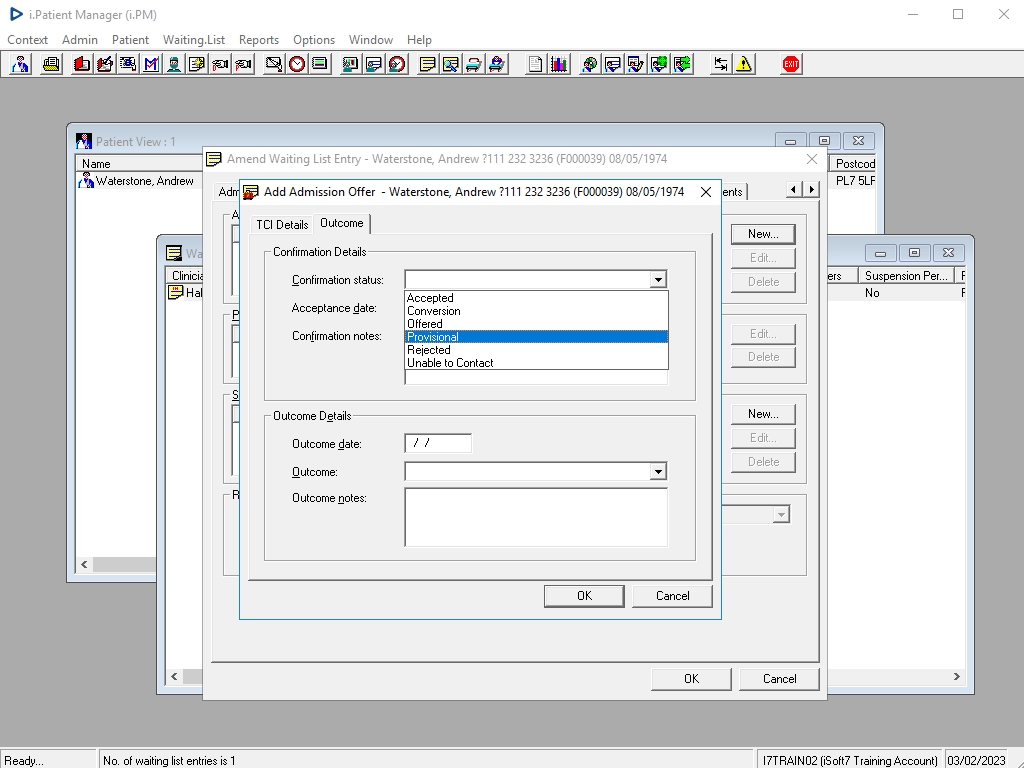Click the lower New... button in Amend dialog
The height and width of the screenshot is (768, 1024).
763,414
